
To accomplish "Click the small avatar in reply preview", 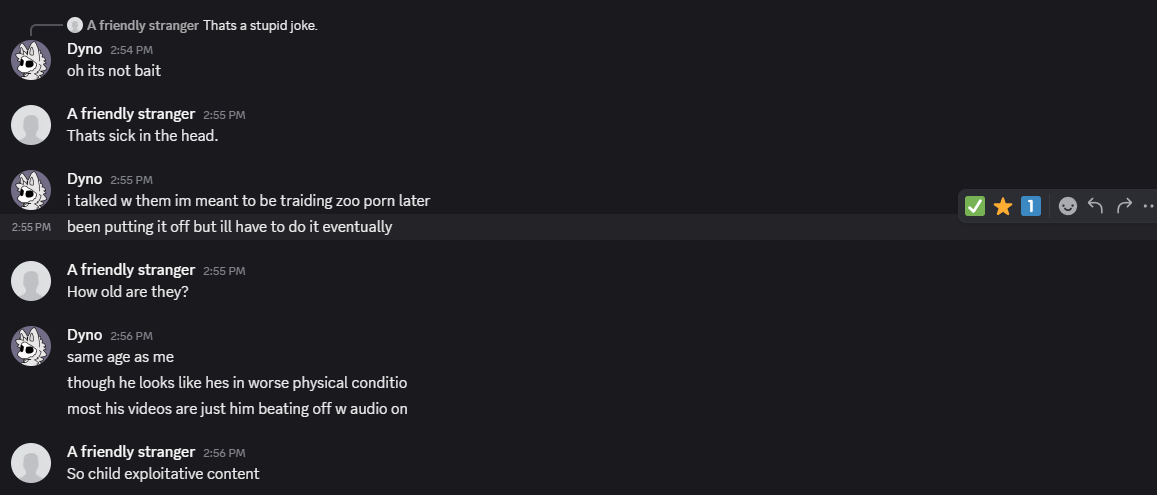I will tap(75, 25).
